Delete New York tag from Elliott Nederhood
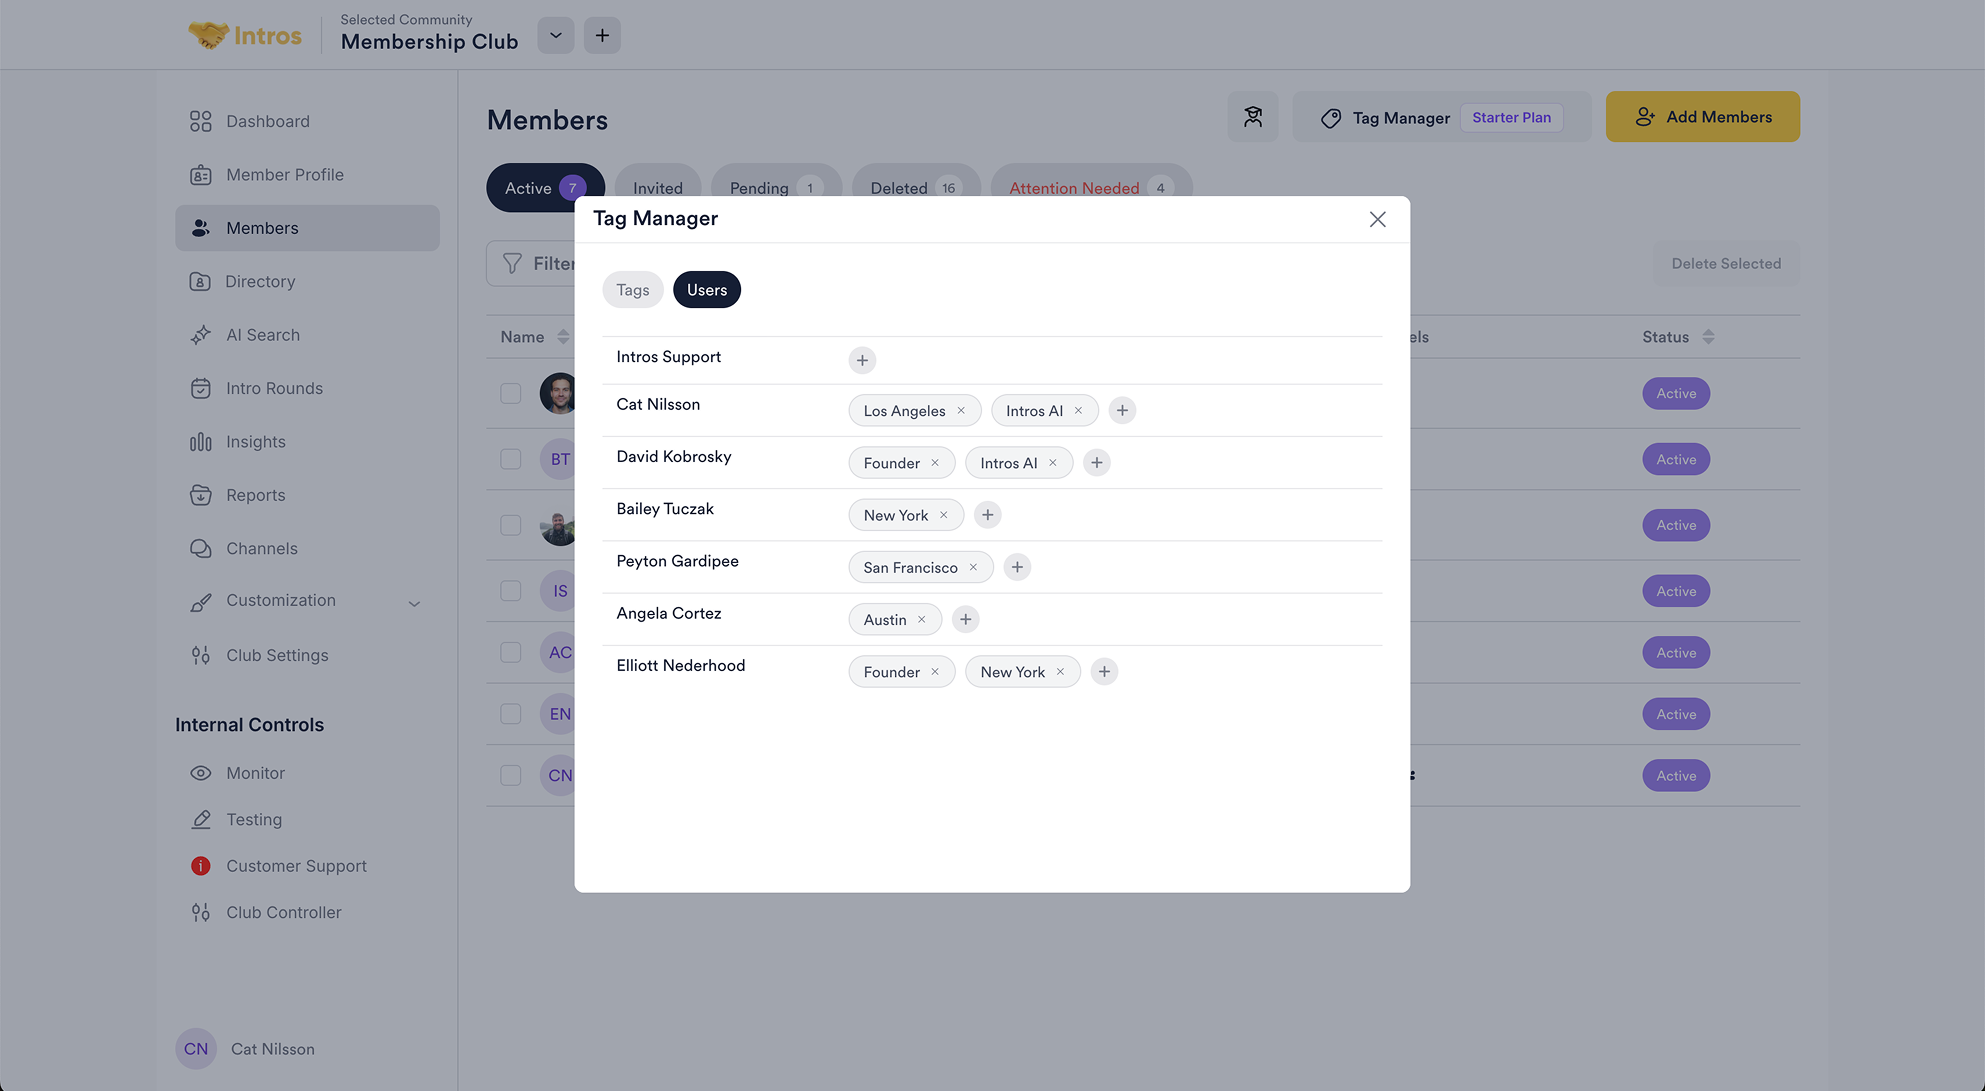The width and height of the screenshot is (1985, 1091). point(1060,672)
